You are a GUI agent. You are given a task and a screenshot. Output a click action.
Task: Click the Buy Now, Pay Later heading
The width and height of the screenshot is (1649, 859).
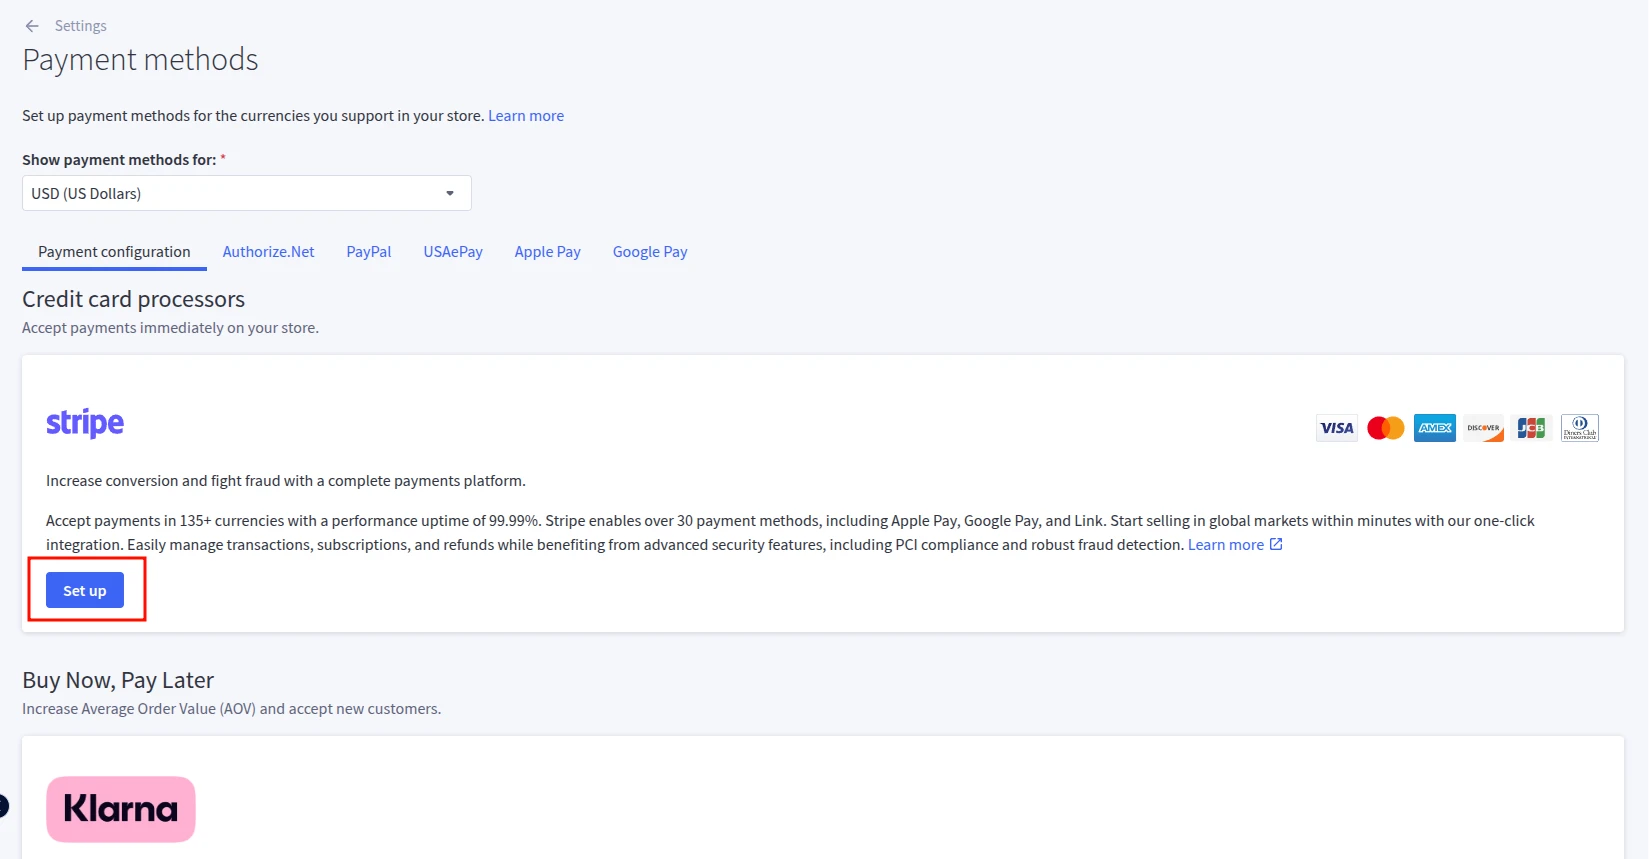pyautogui.click(x=118, y=680)
